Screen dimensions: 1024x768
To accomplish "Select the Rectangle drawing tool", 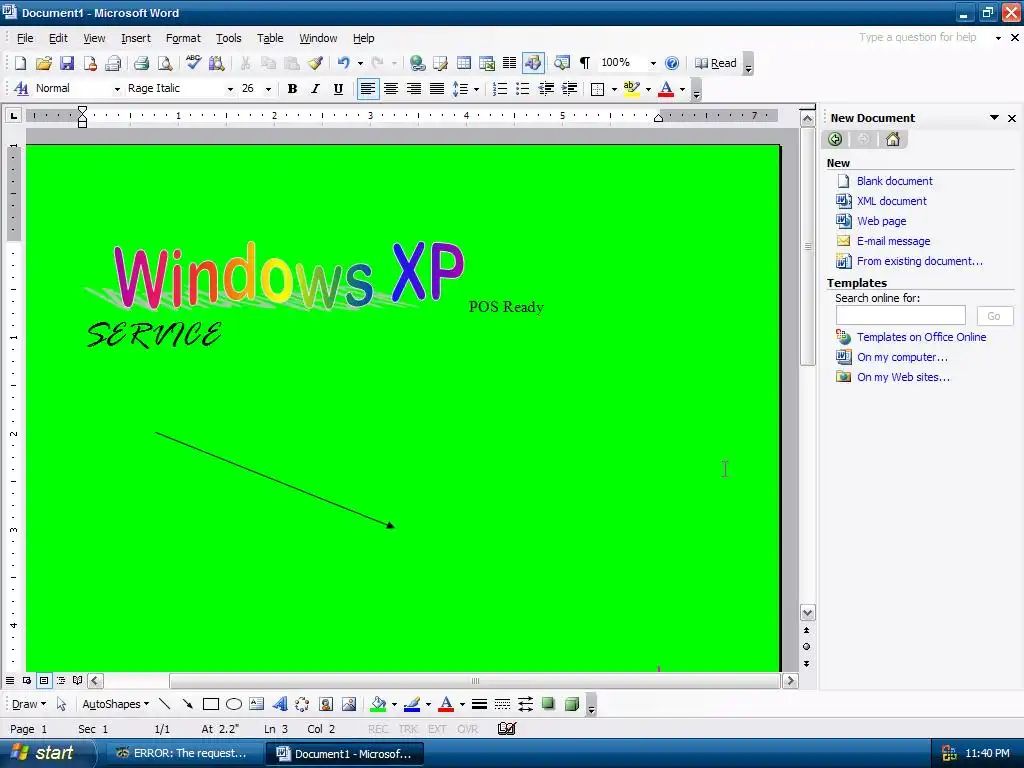I will click(210, 704).
